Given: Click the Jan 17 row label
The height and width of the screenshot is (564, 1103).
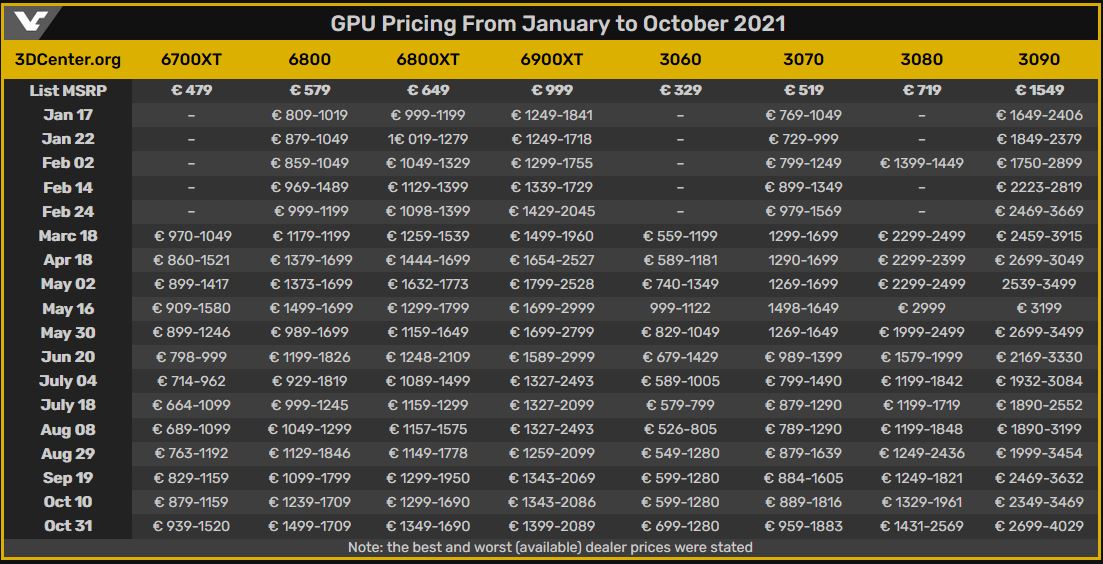Looking at the screenshot, I should [68, 115].
